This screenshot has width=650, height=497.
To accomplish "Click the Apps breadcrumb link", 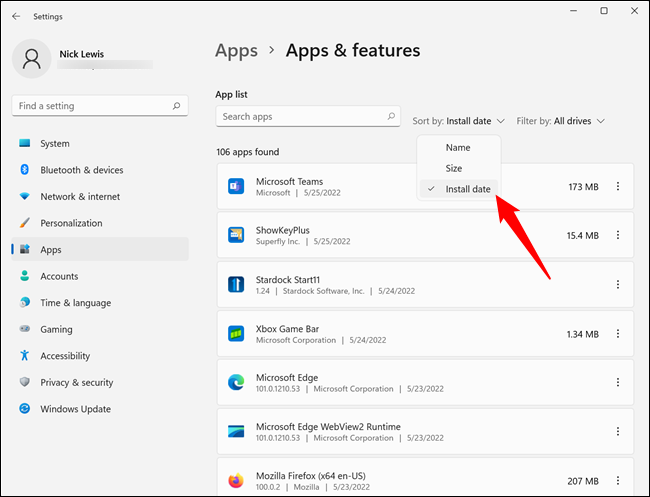I will [x=236, y=51].
